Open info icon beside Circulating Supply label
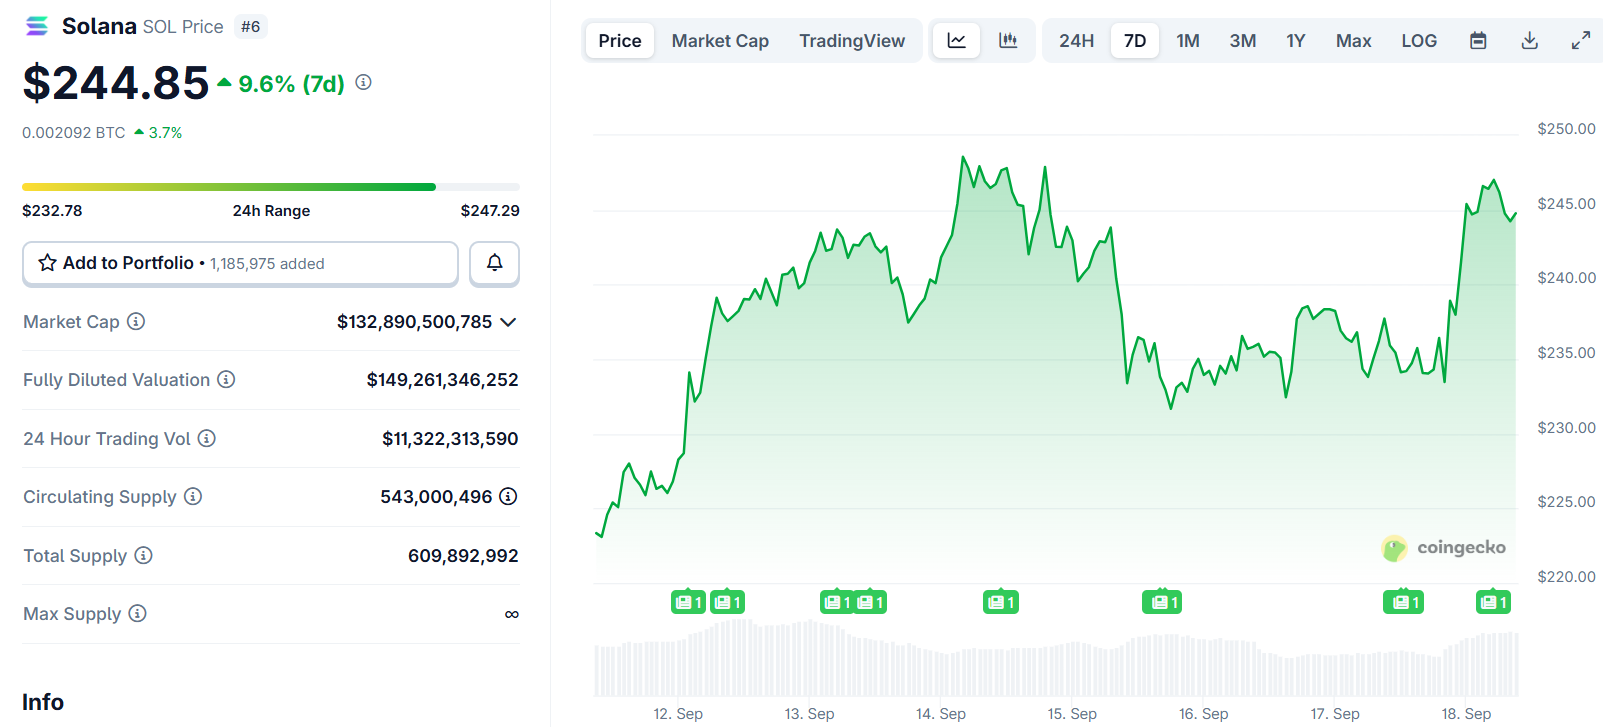 click(x=193, y=496)
